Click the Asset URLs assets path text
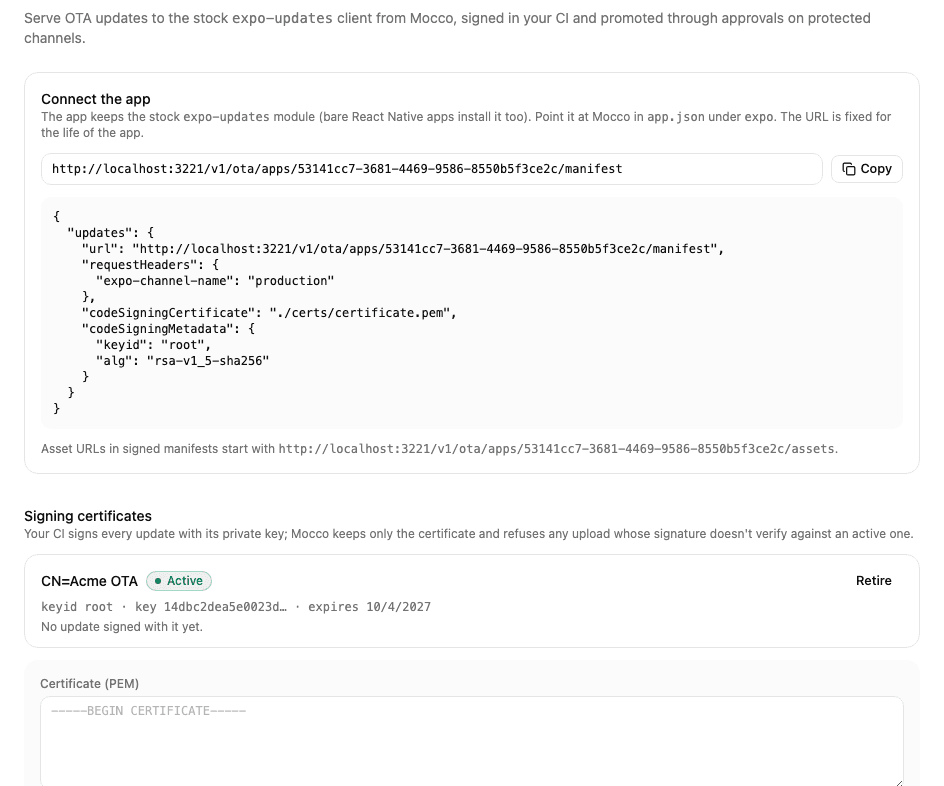The image size is (944, 786). [x=557, y=449]
